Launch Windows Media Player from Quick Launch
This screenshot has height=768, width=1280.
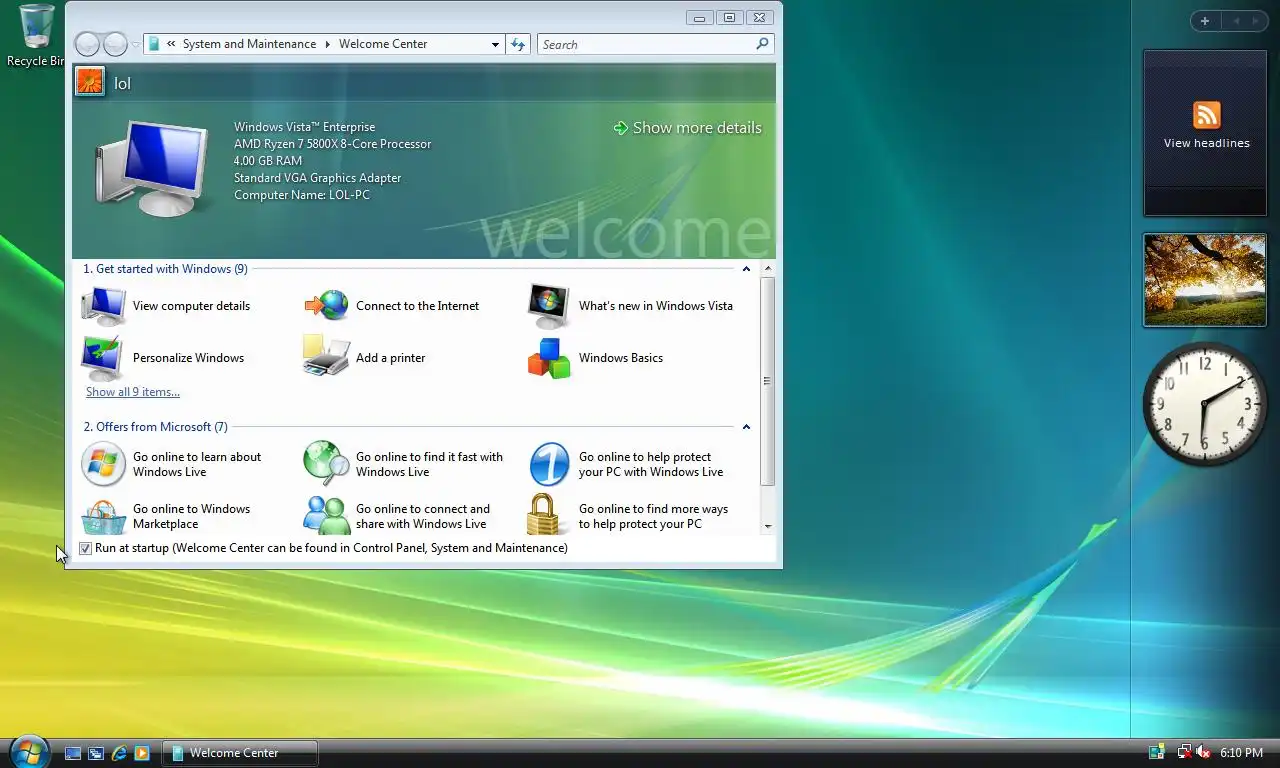pyautogui.click(x=142, y=753)
